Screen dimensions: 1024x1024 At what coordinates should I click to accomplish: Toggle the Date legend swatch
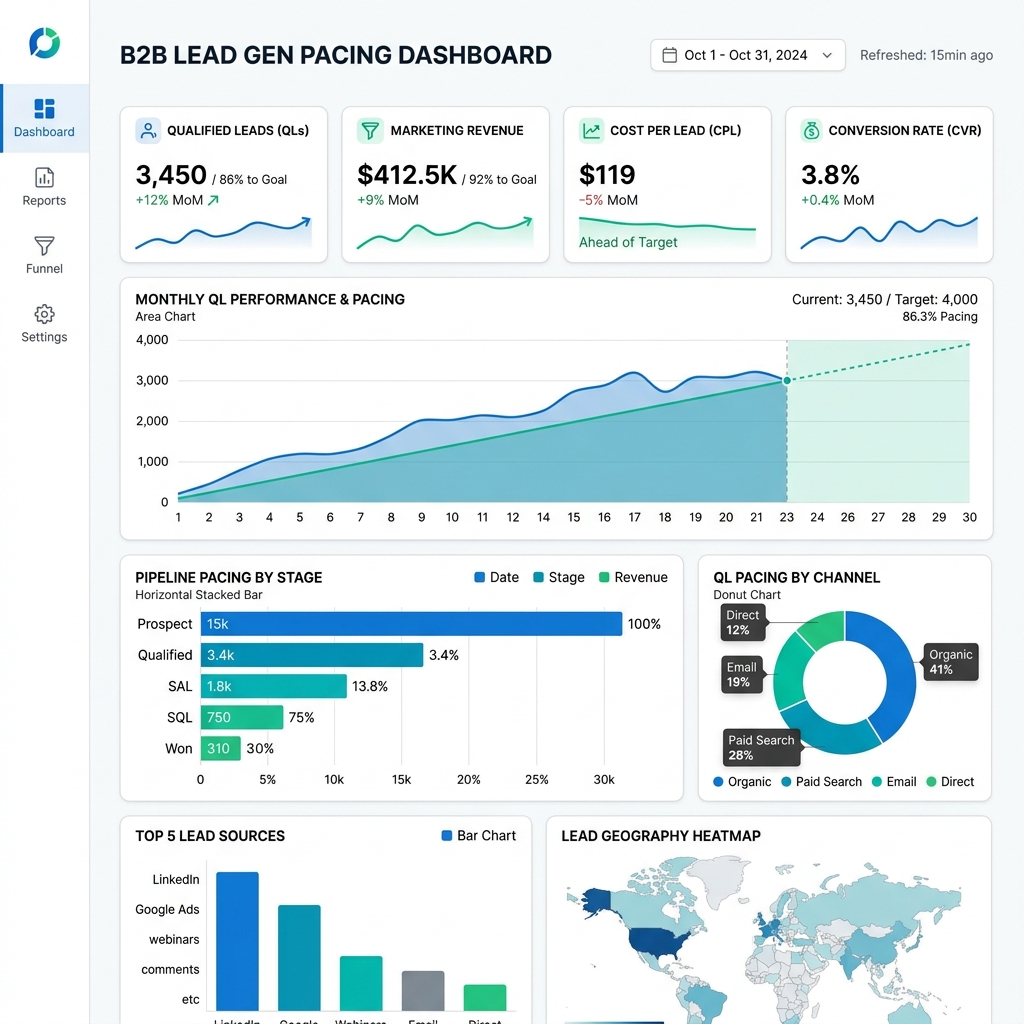pos(479,577)
